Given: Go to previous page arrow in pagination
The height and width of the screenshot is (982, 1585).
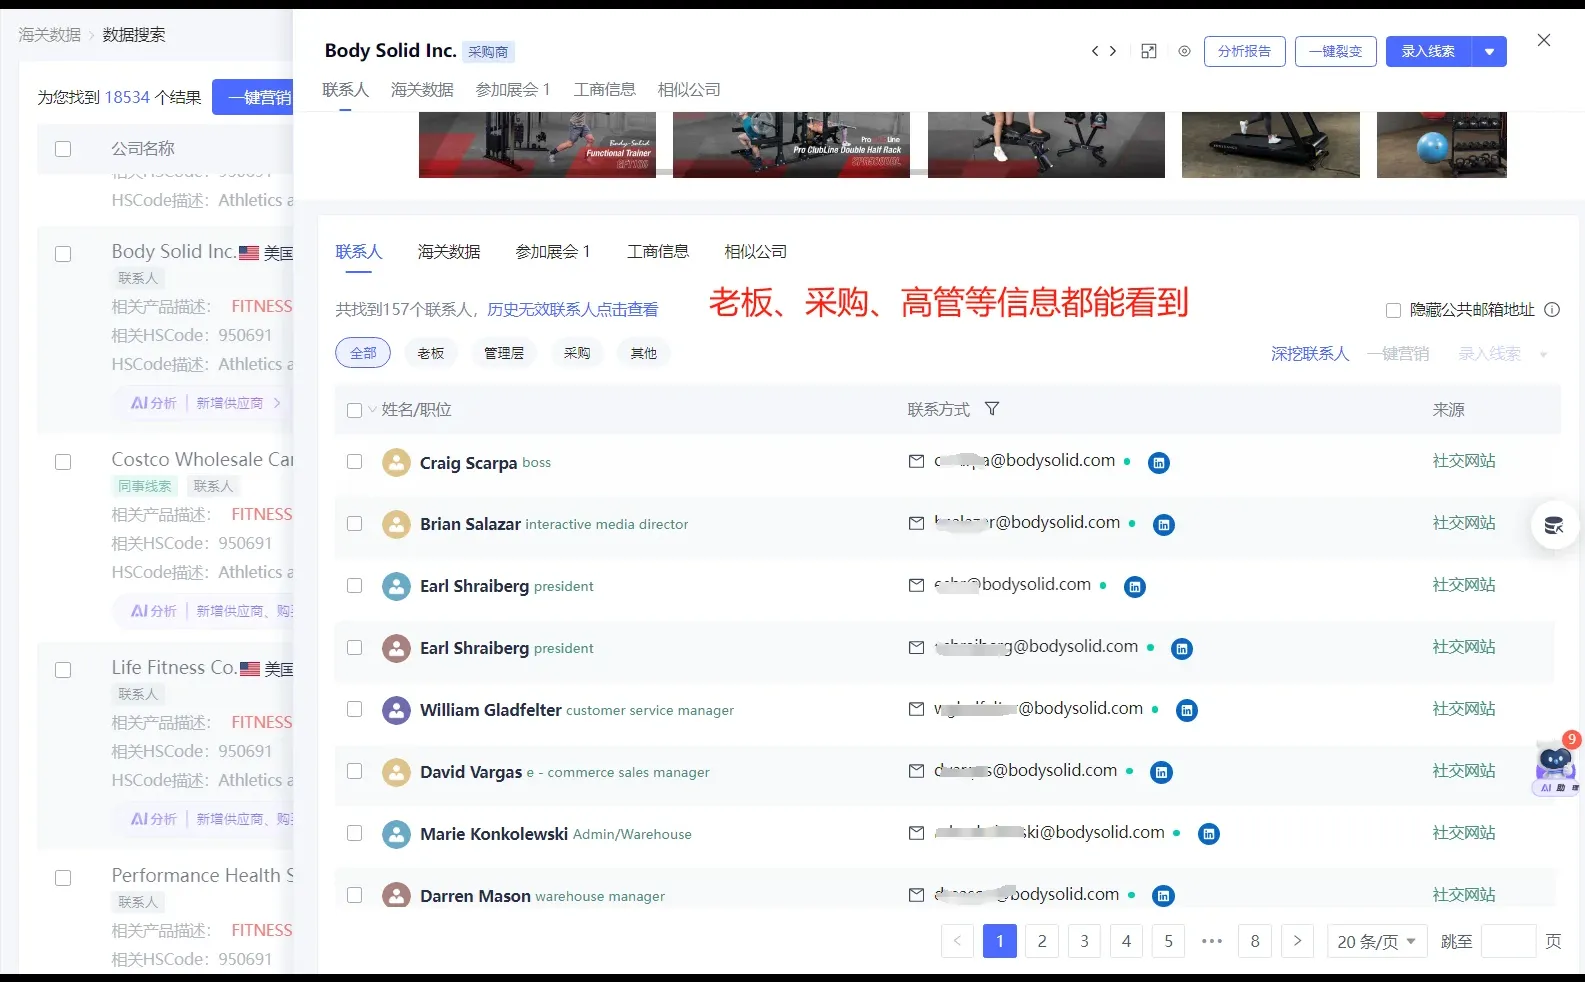Looking at the screenshot, I should coord(957,941).
